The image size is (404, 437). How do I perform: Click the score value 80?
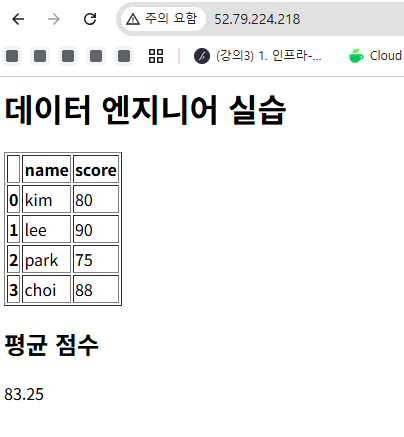[x=96, y=199]
